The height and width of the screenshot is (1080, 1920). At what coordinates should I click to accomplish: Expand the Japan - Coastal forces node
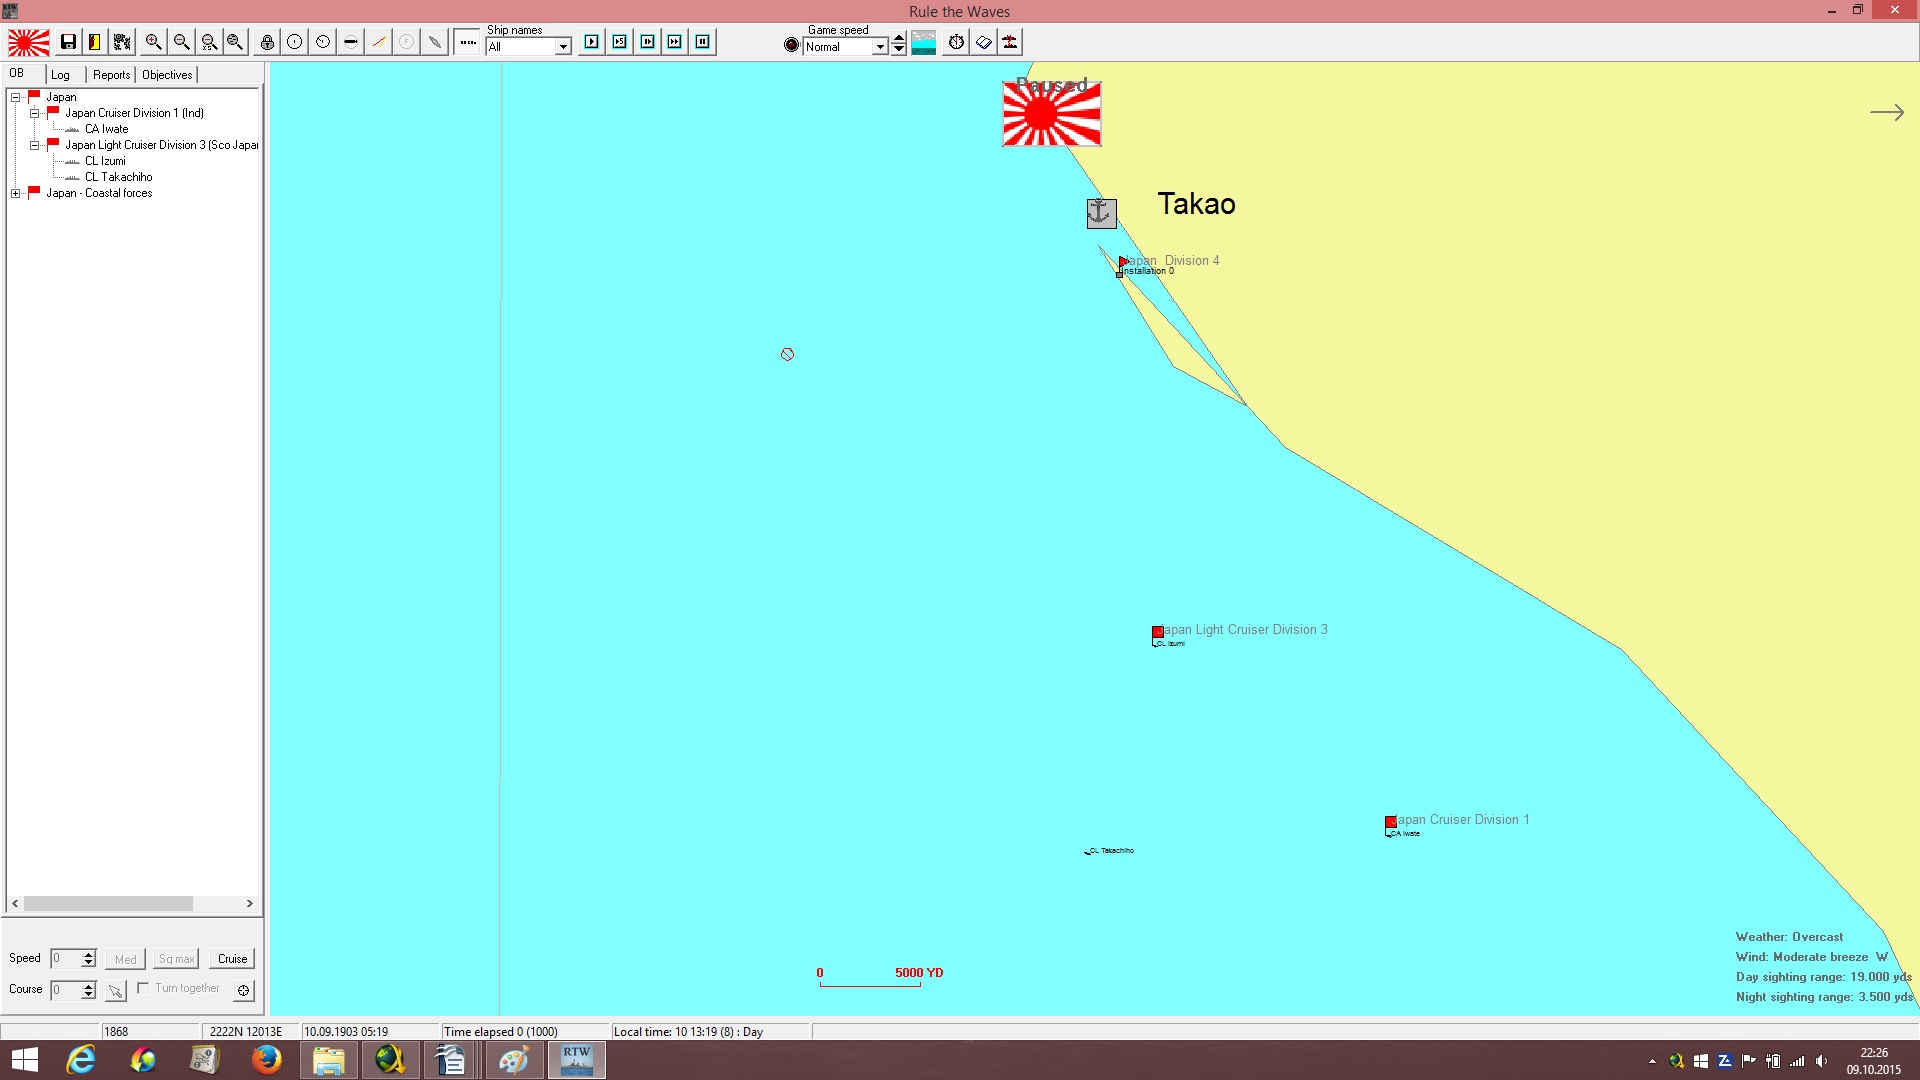tap(16, 193)
